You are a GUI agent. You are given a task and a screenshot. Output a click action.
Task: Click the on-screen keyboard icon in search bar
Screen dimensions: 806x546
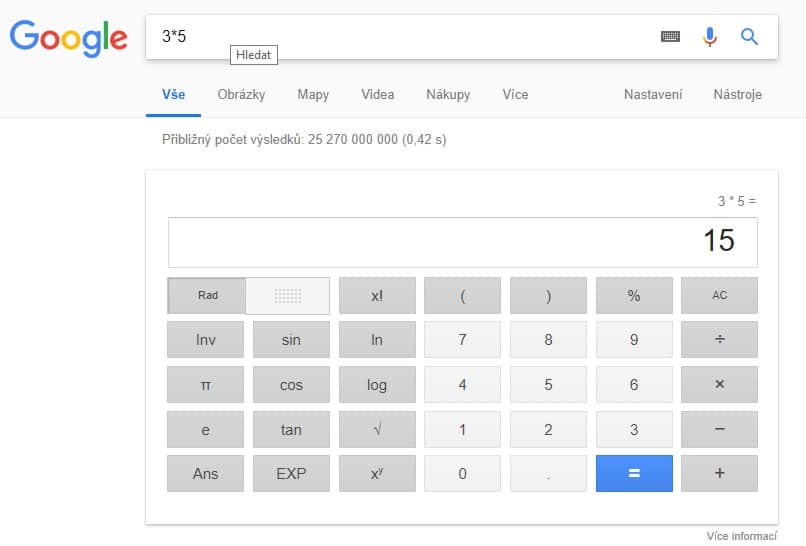point(670,37)
